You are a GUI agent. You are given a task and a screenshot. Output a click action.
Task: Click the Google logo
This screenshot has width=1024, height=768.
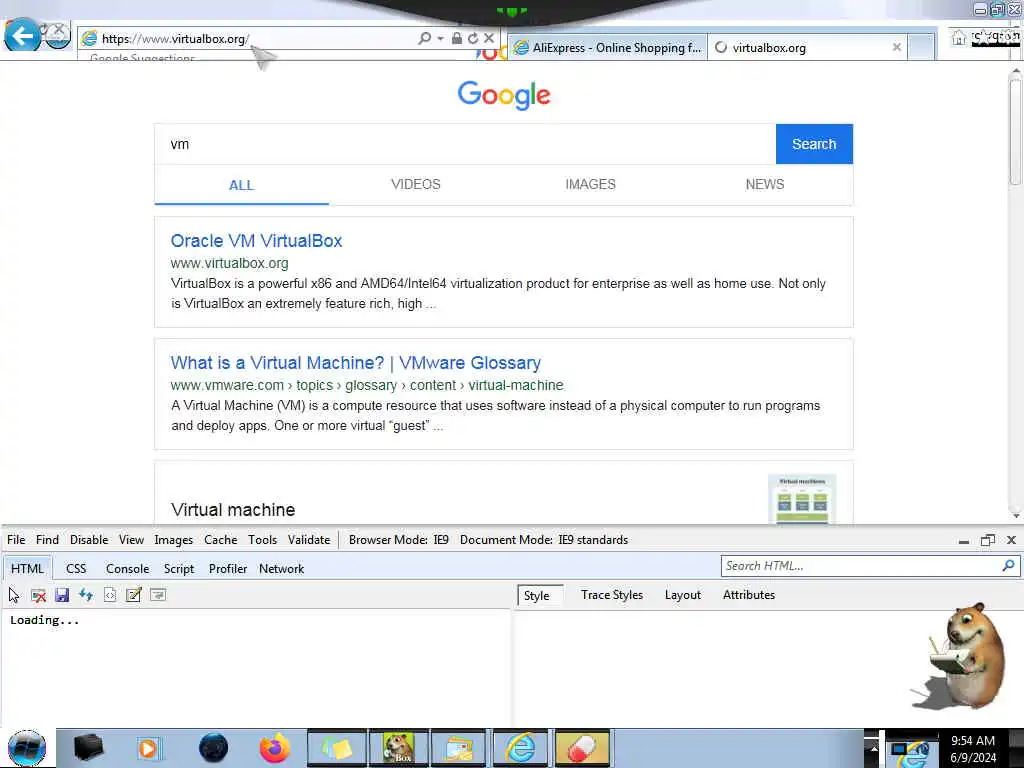click(504, 95)
